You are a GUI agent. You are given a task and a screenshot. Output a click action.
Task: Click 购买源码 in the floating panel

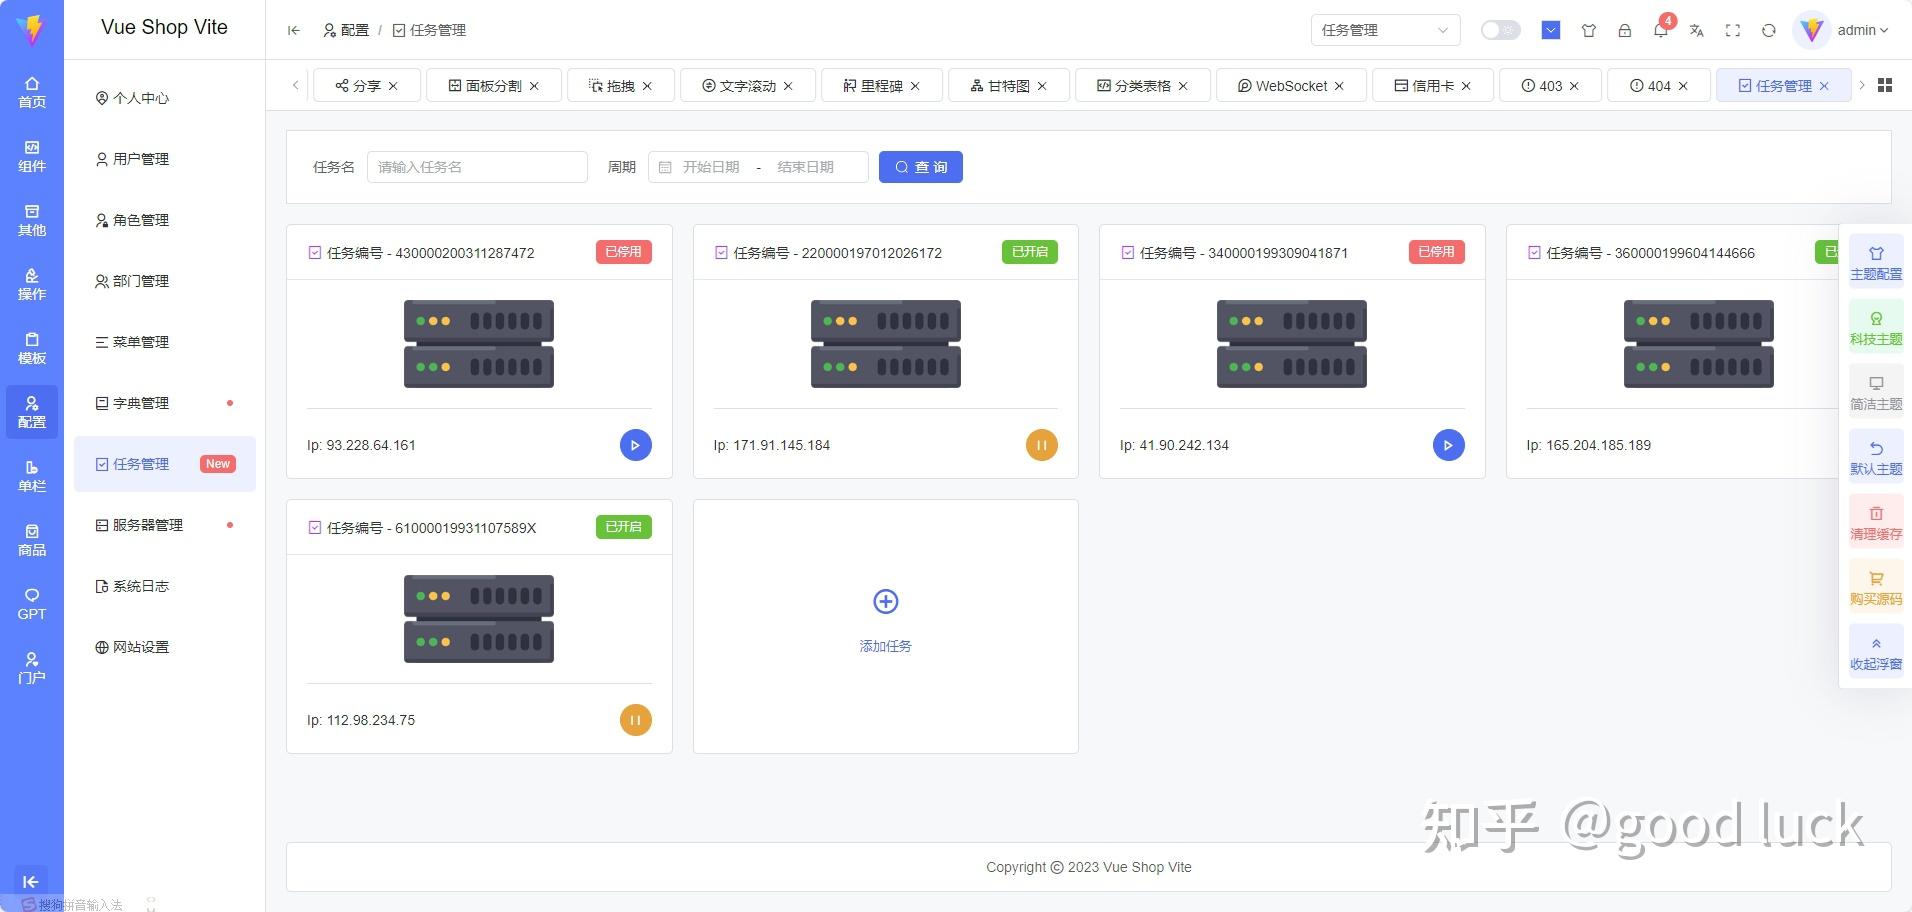click(1876, 588)
